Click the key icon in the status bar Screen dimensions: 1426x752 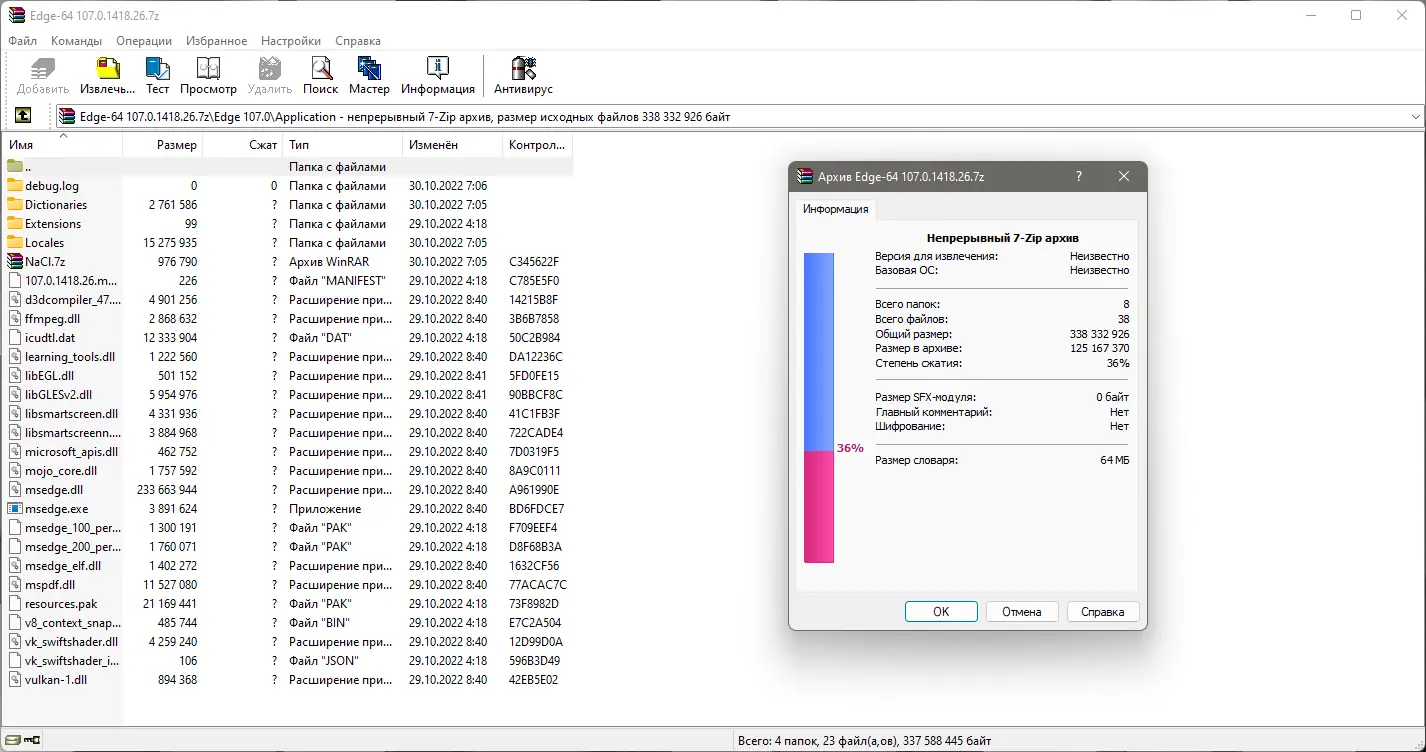click(31, 740)
